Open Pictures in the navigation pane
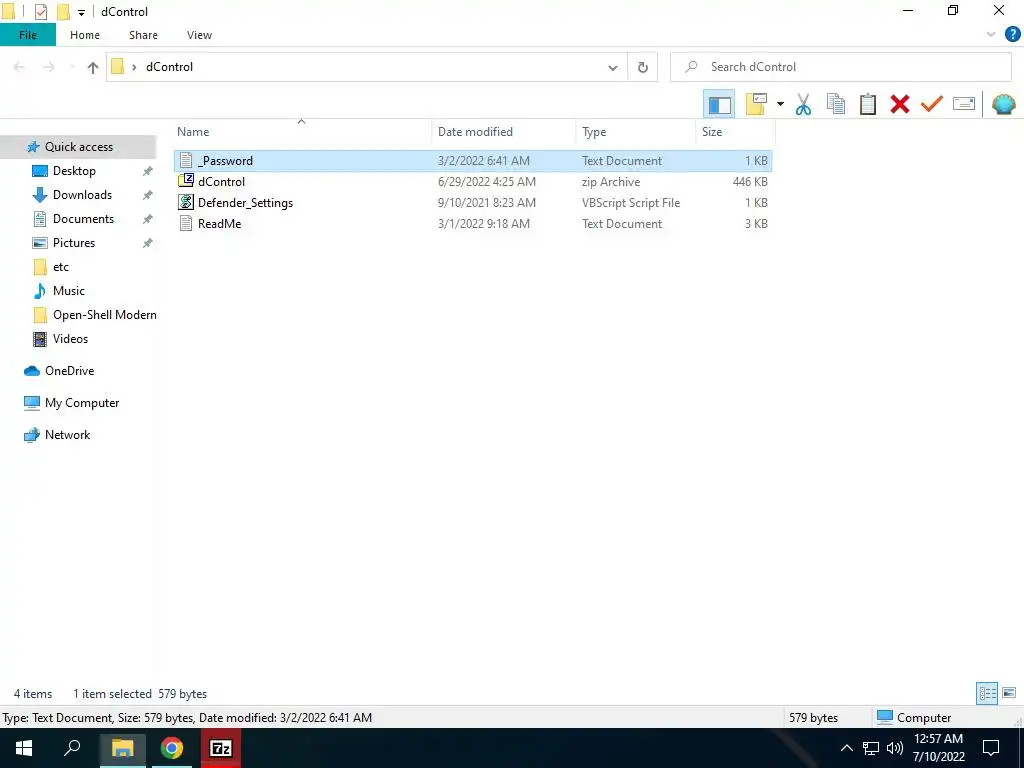 (x=74, y=243)
